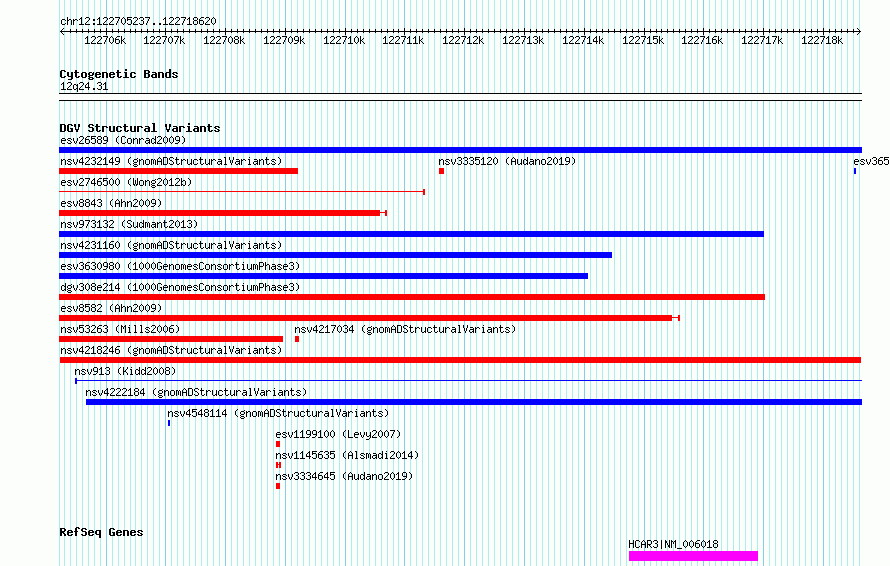The image size is (890, 566).
Task: Open the nsv913 (Kidd2008) label
Action: (125, 371)
